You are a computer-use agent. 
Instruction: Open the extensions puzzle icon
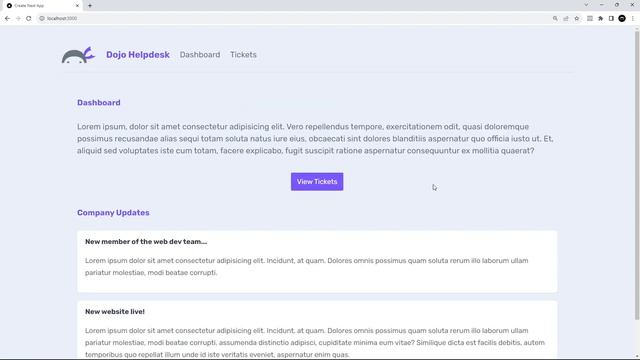[600, 18]
